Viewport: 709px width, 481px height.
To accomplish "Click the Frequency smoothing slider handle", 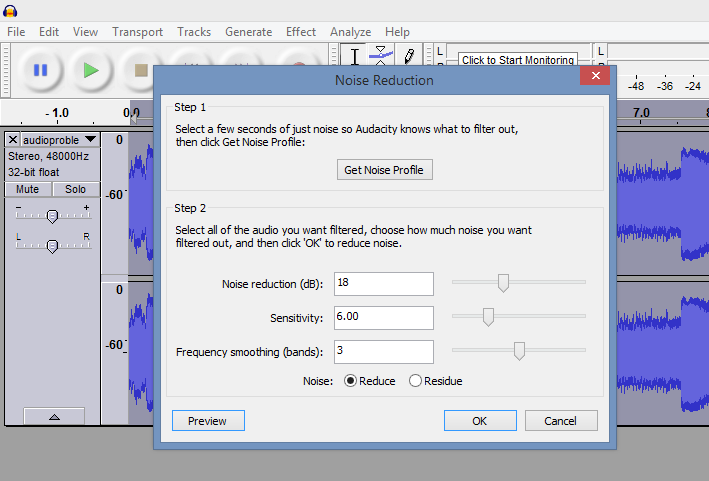I will click(x=519, y=351).
